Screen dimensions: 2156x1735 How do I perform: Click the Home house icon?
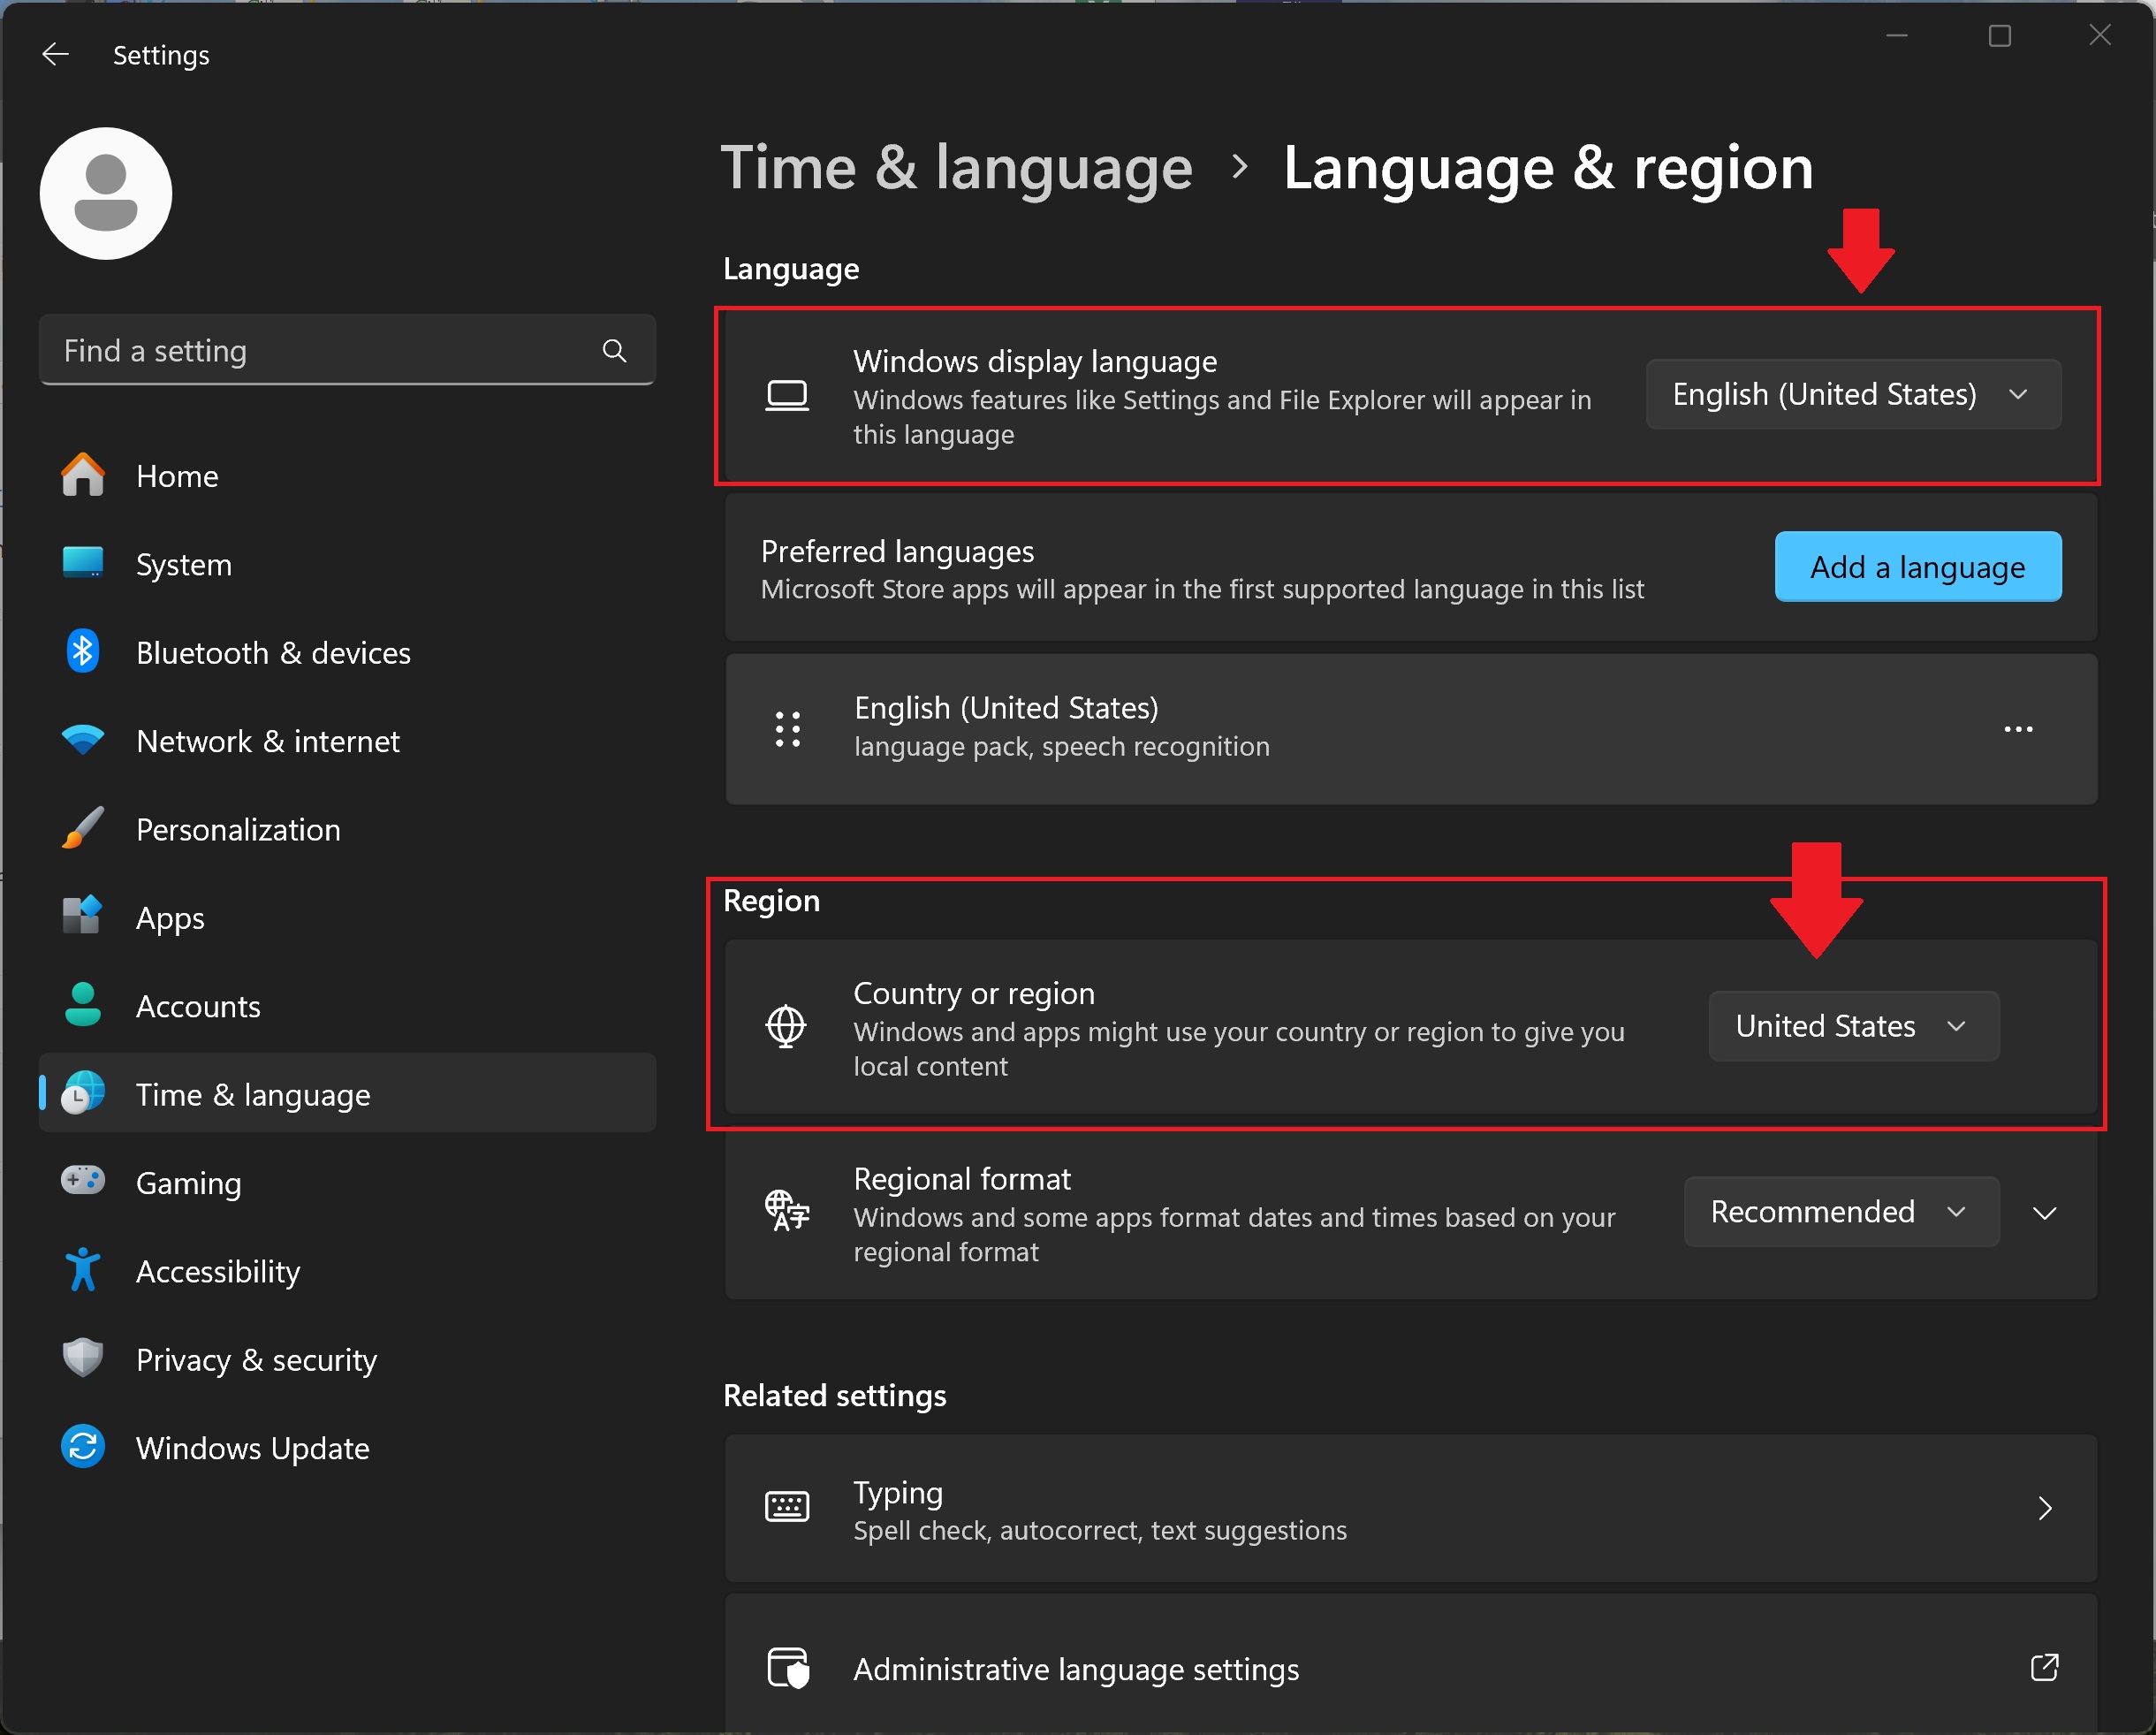pyautogui.click(x=83, y=475)
